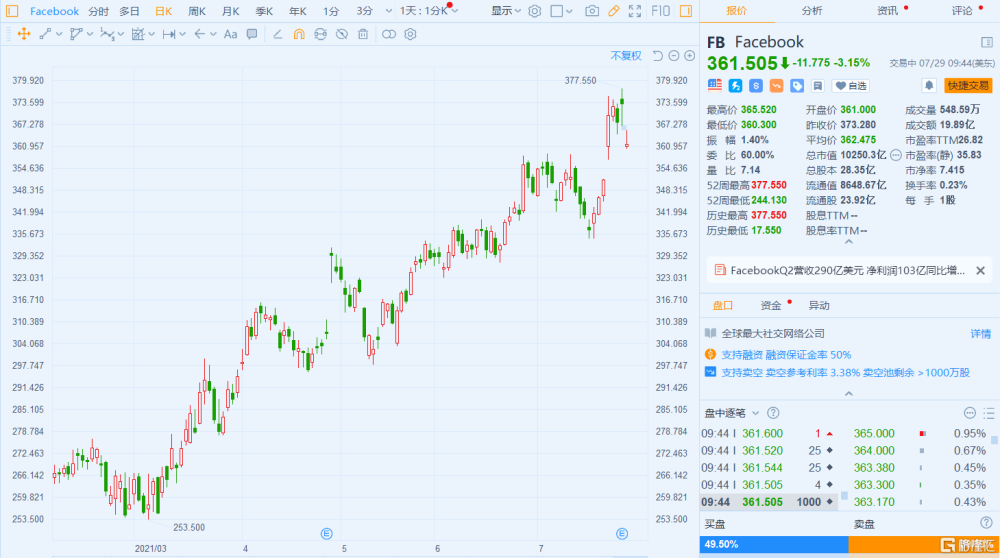Set a price alert with bell icon
Image resolution: width=1000 pixels, height=558 pixels.
[x=929, y=85]
